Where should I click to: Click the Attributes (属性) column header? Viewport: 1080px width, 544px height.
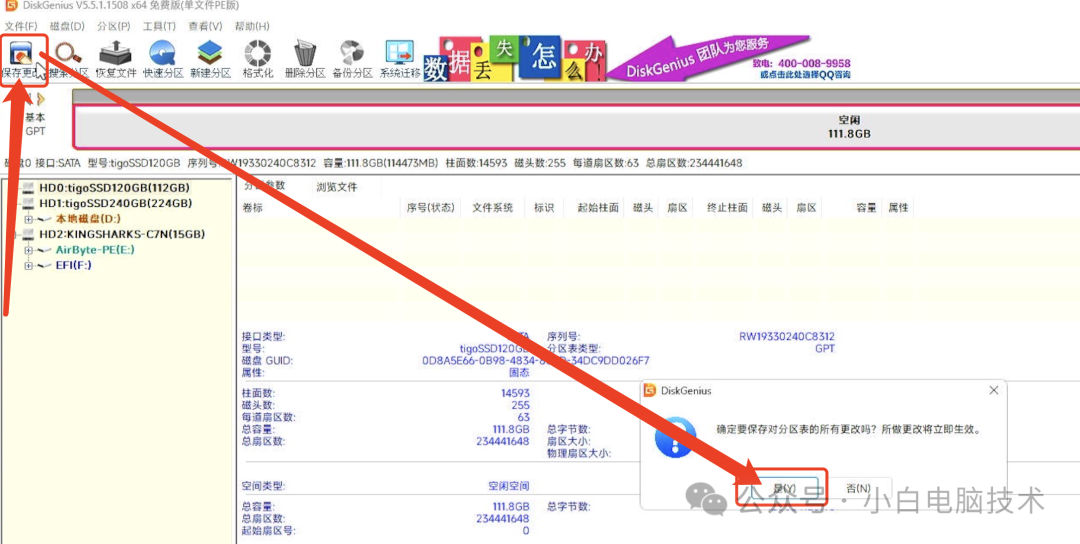point(898,207)
